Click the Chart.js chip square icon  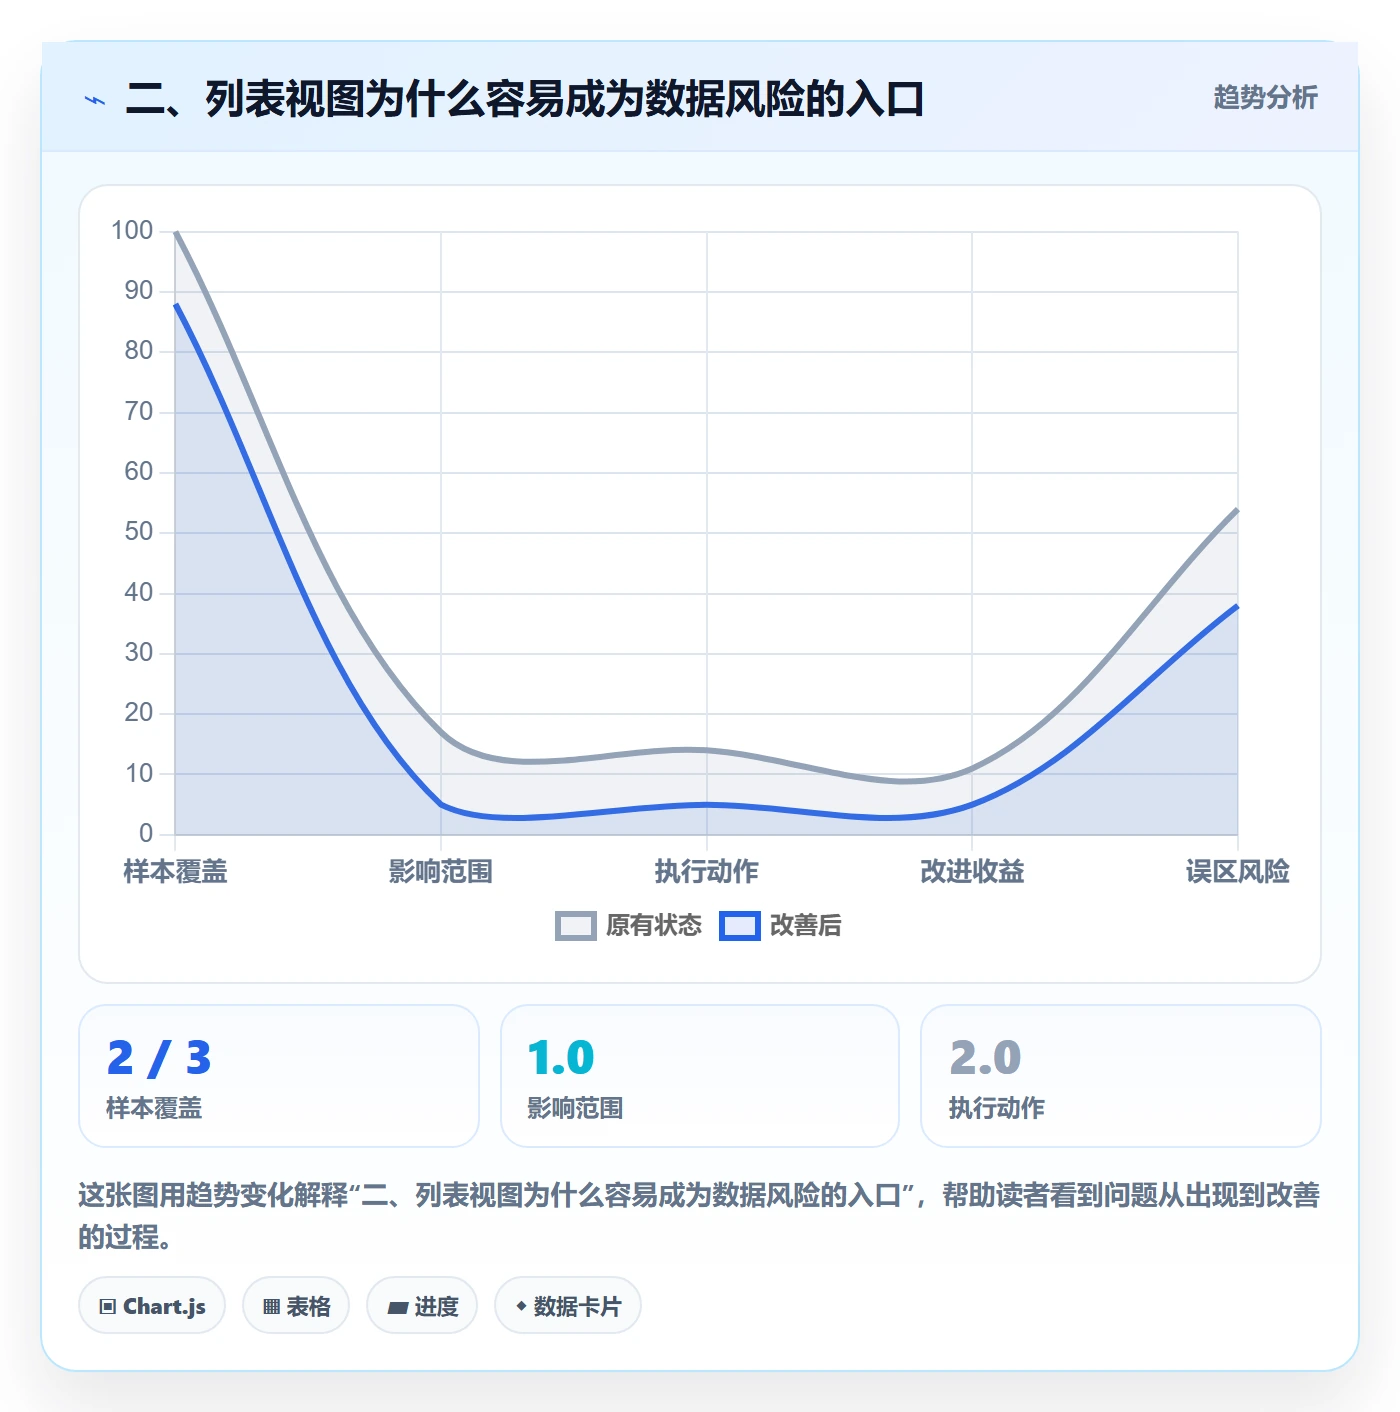coord(108,1307)
